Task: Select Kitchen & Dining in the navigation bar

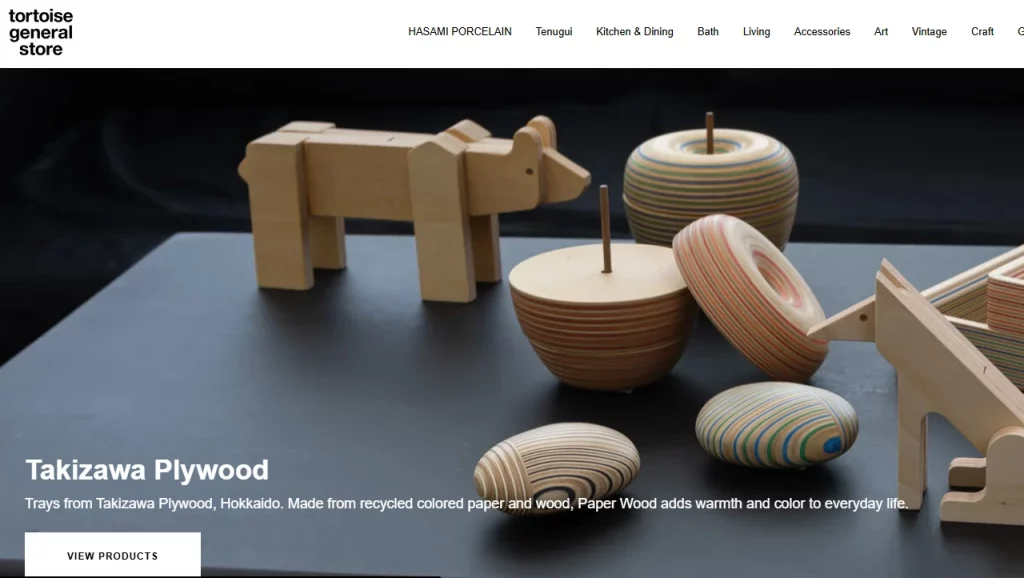Action: click(634, 31)
